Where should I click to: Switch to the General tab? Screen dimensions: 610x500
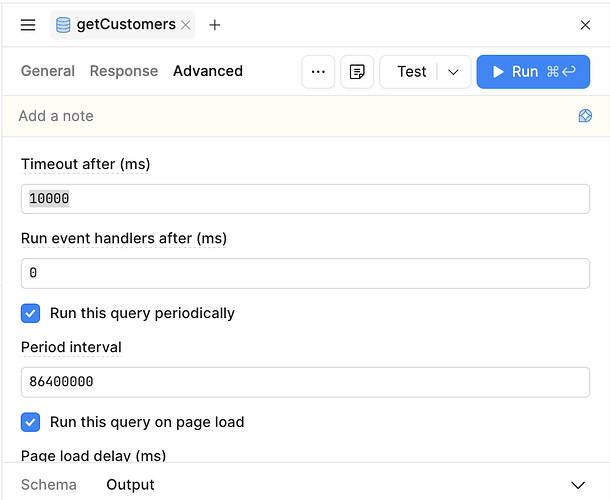click(x=48, y=71)
